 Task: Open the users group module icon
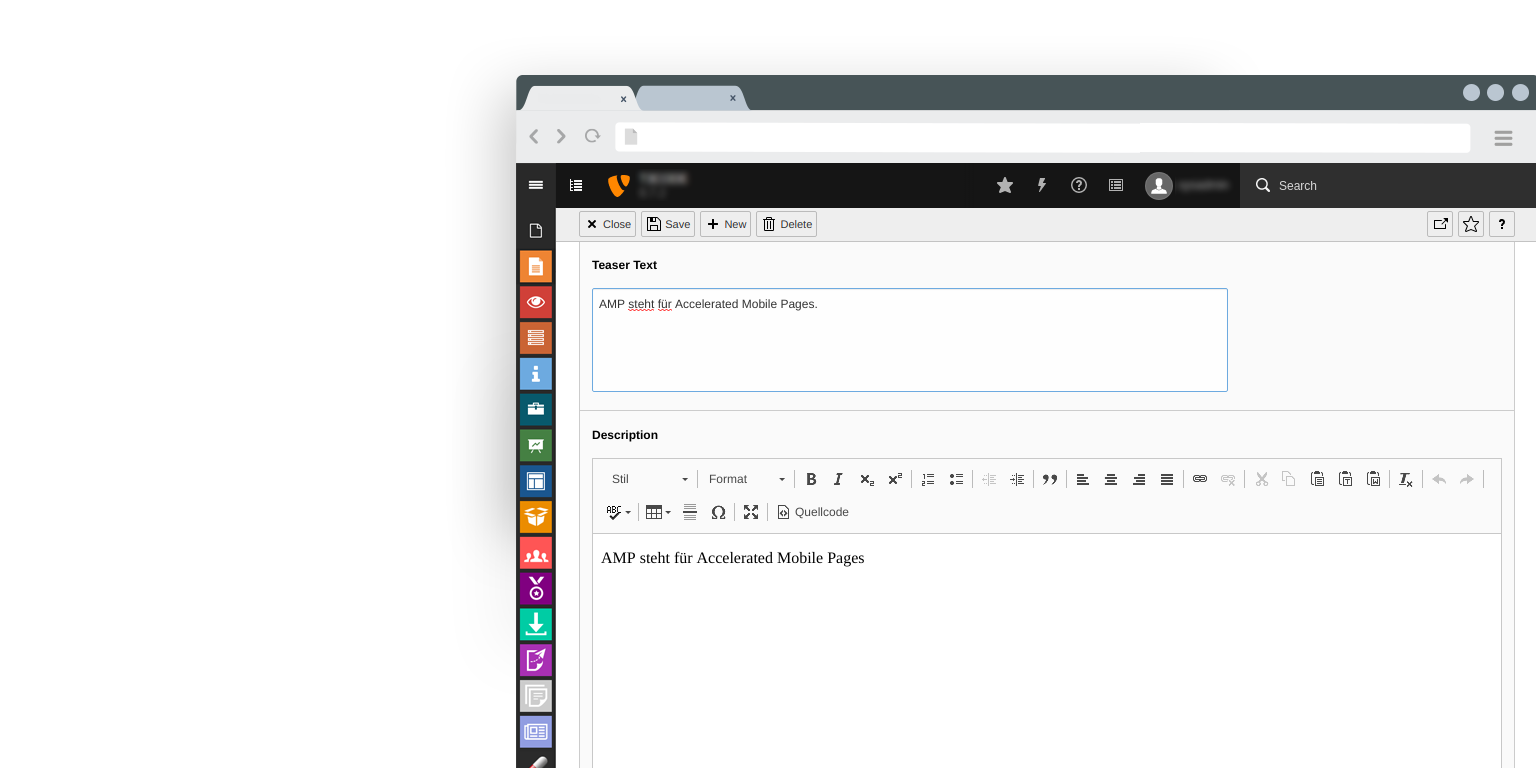click(x=536, y=553)
